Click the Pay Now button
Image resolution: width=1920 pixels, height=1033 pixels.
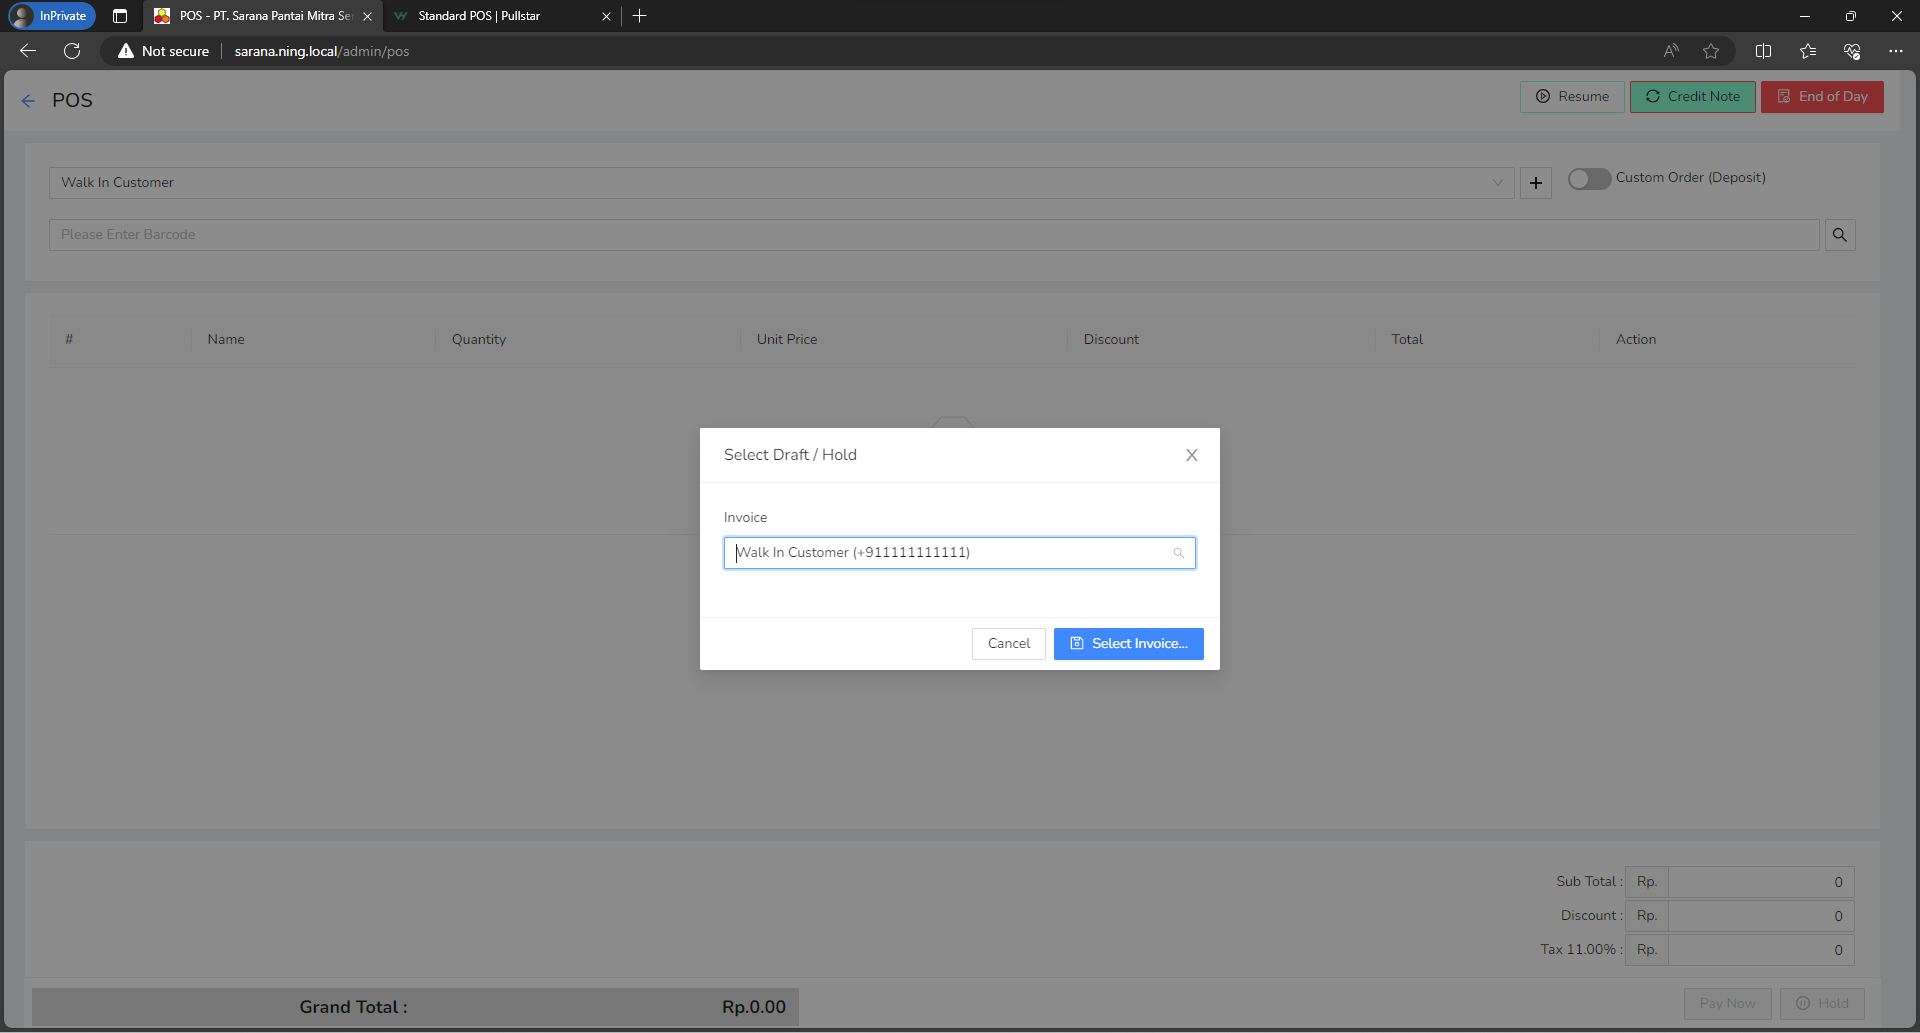click(1727, 1004)
